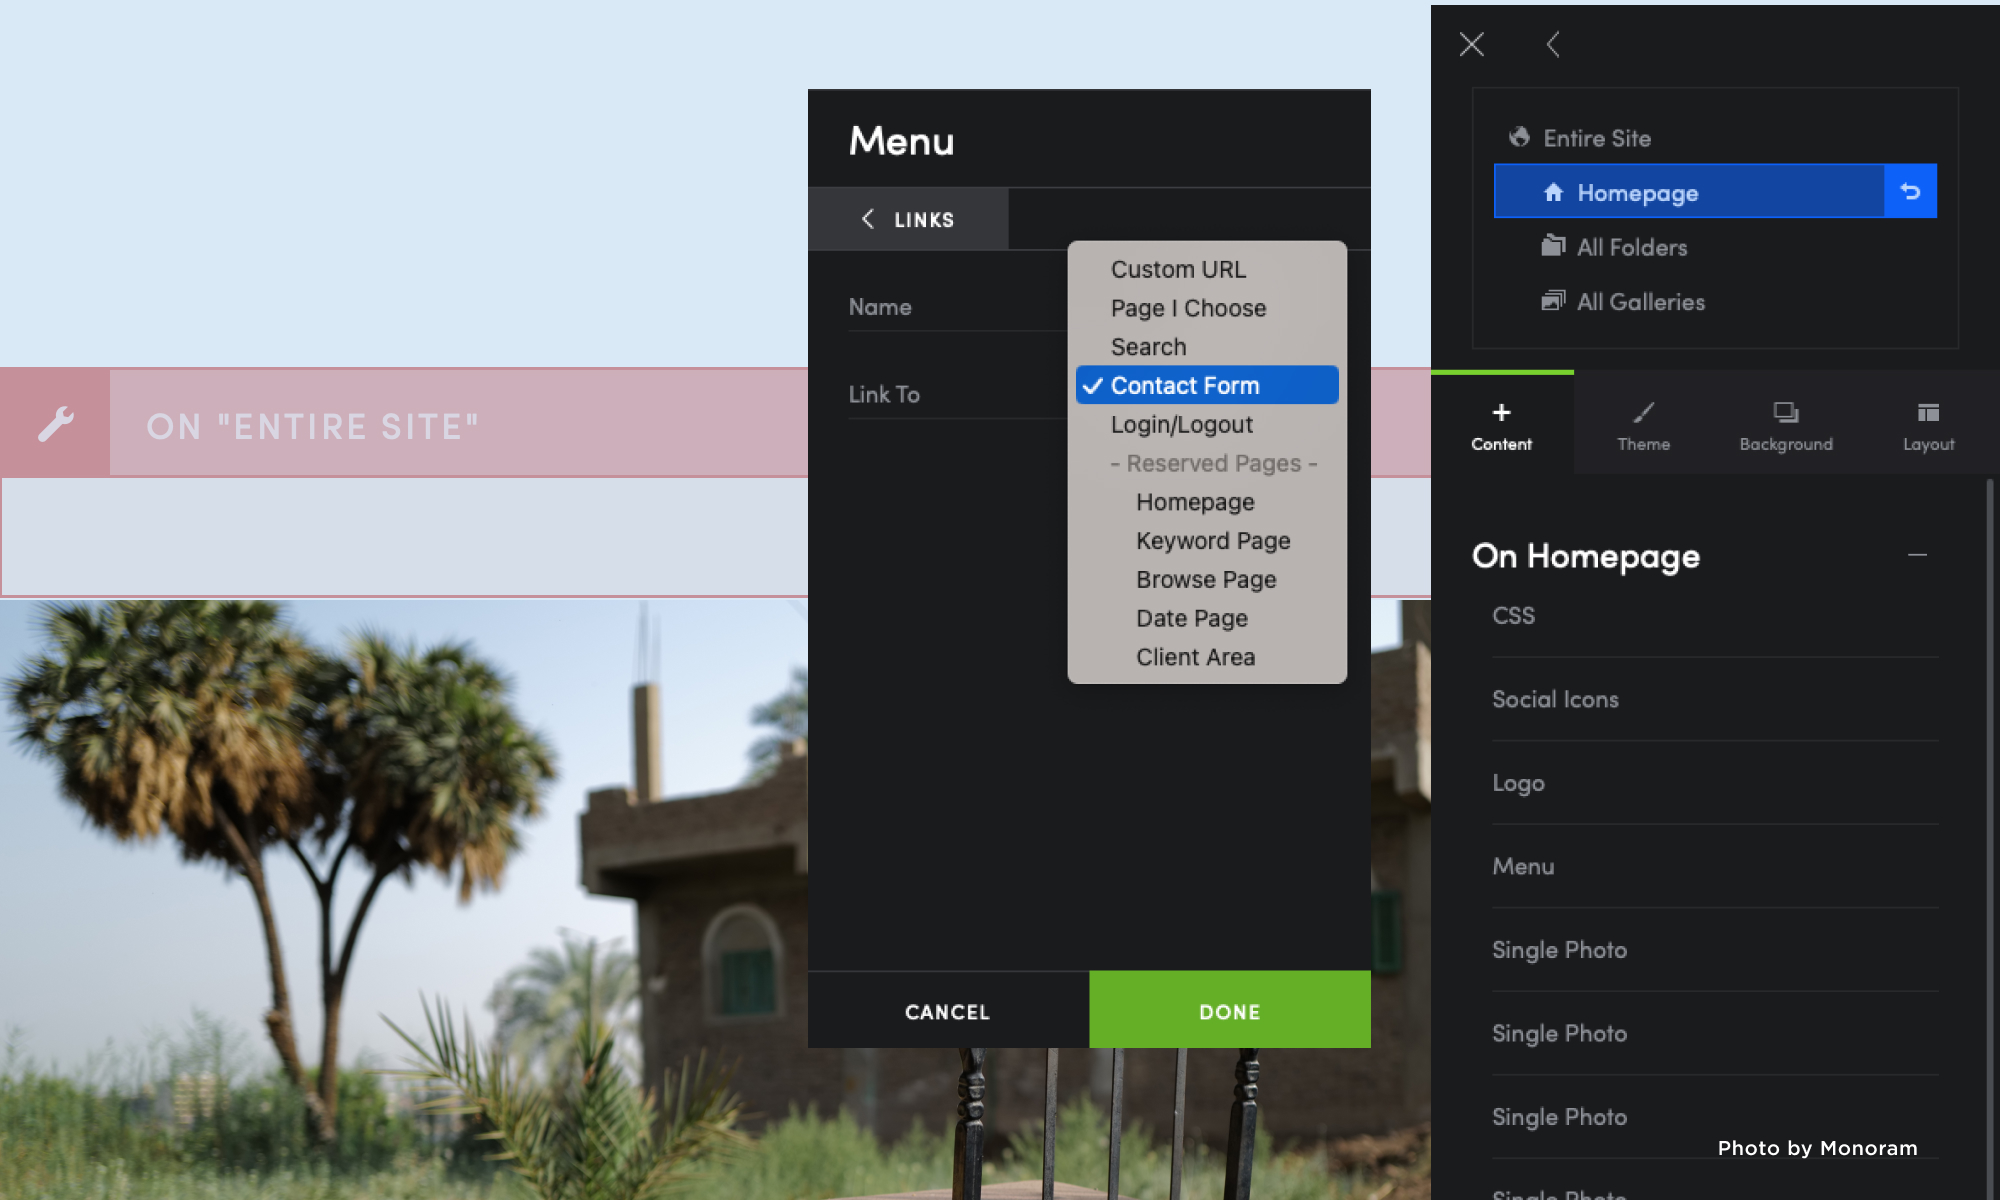Viewport: 2000px width, 1200px height.
Task: Choose Login/Logout from the link options
Action: tap(1182, 424)
